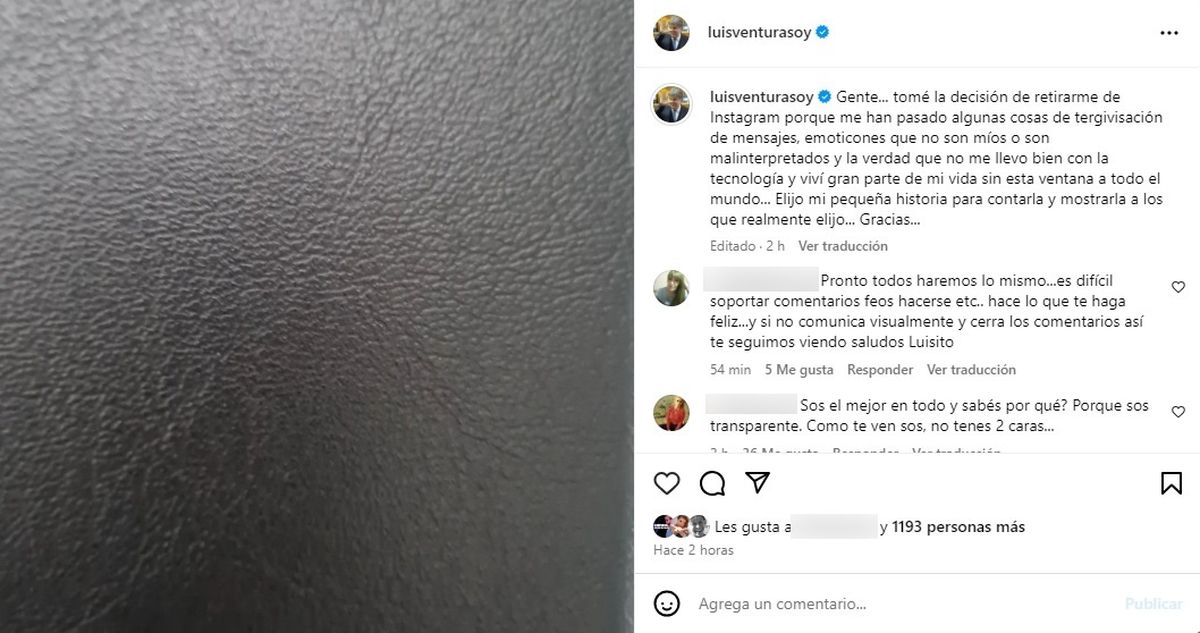Open the first commenter's avatar
Screen dimensions: 1200x633
(x=671, y=288)
